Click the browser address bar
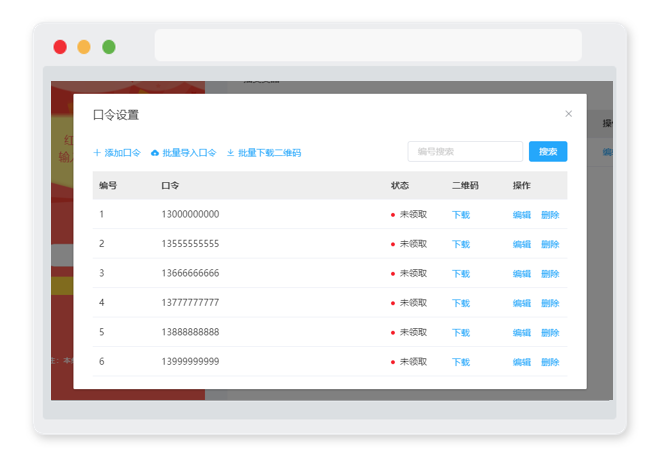 tap(368, 45)
